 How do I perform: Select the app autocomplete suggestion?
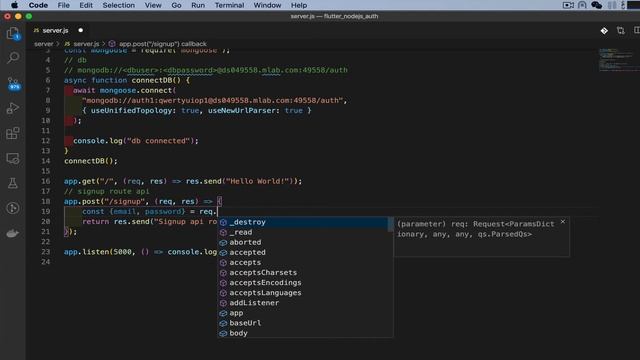tap(305, 313)
